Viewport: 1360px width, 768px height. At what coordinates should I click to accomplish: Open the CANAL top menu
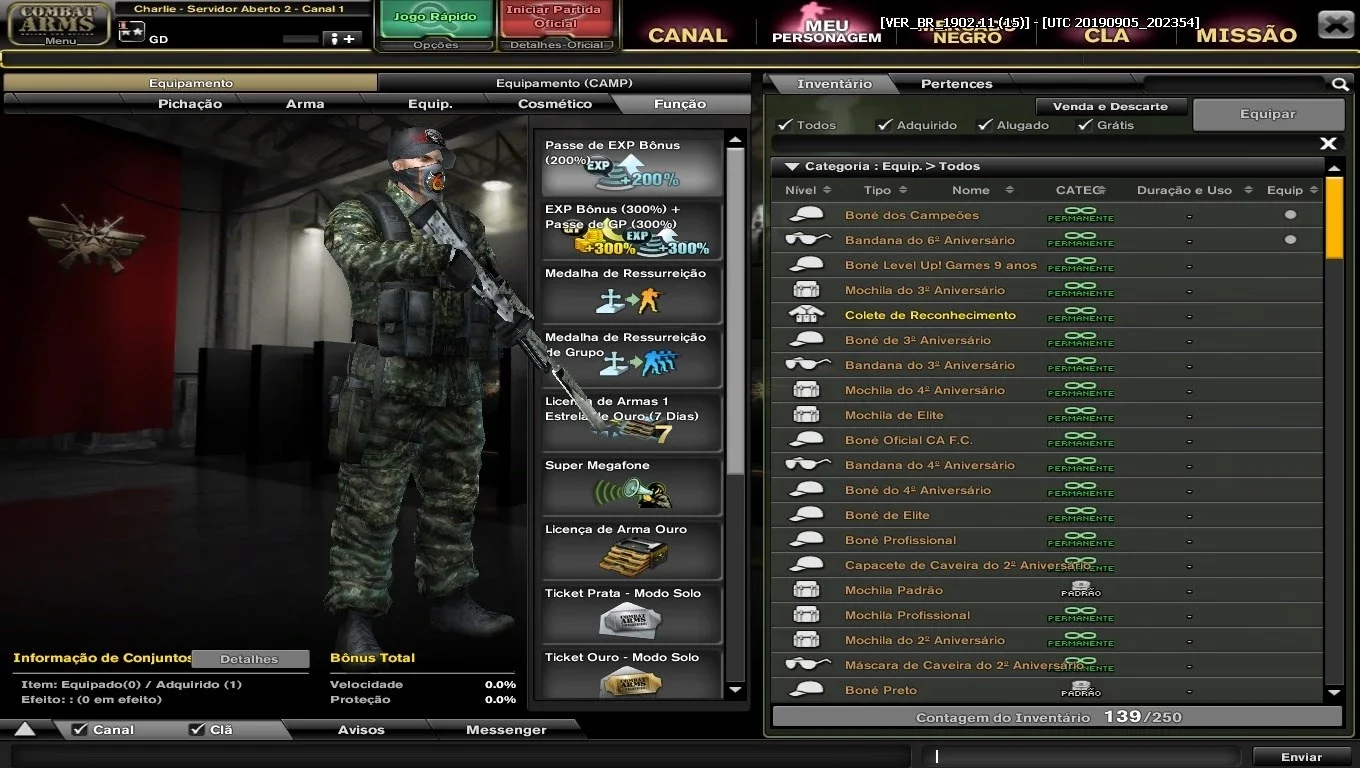click(687, 35)
